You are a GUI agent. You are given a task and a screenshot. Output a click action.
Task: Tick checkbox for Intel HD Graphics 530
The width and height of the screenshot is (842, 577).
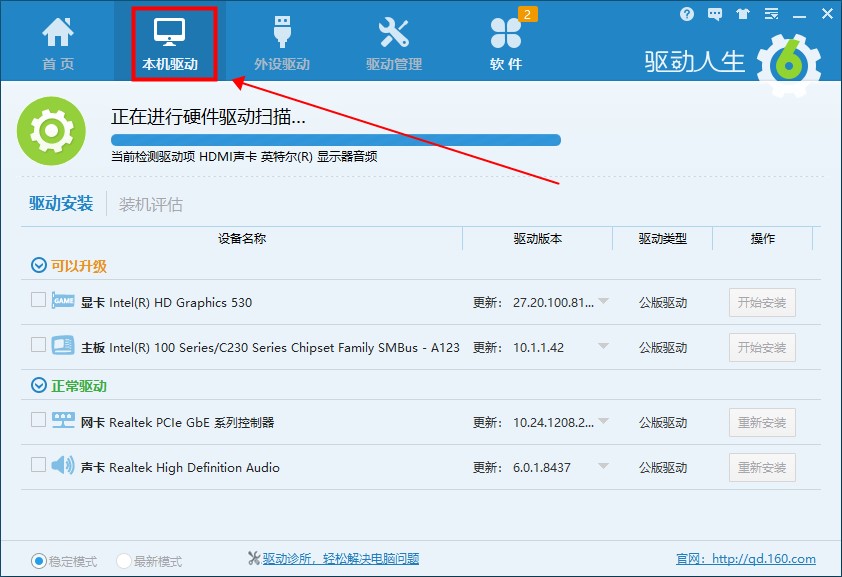coord(38,300)
